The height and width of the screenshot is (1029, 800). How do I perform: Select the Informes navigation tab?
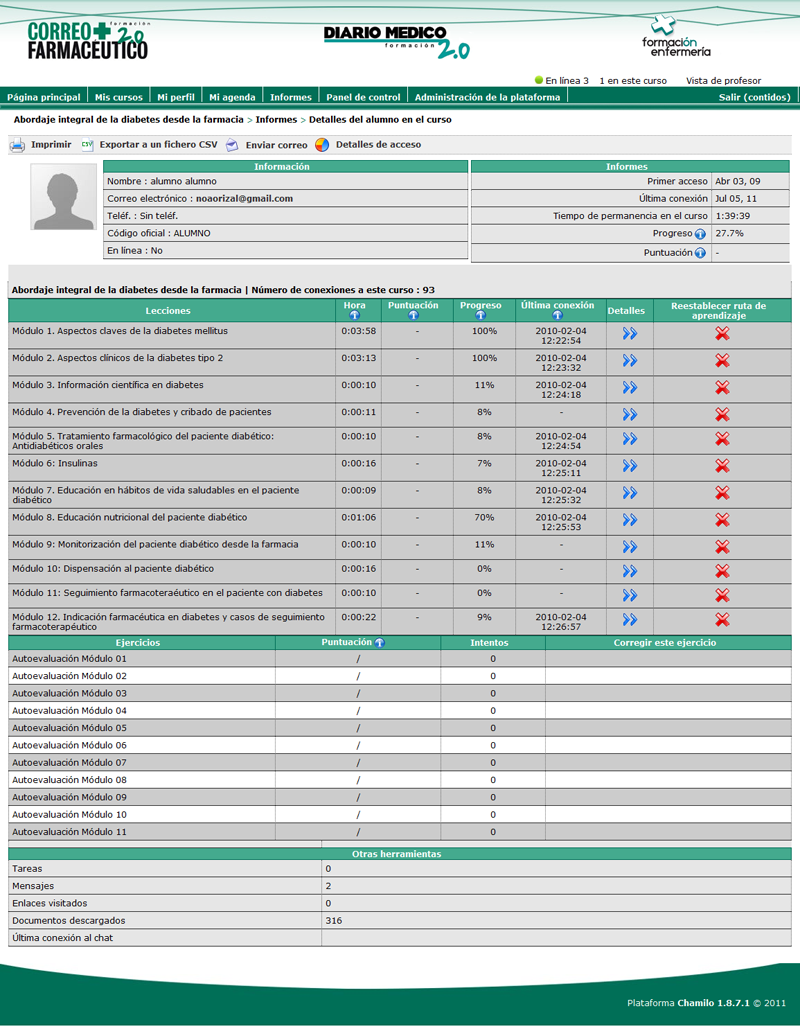(291, 97)
